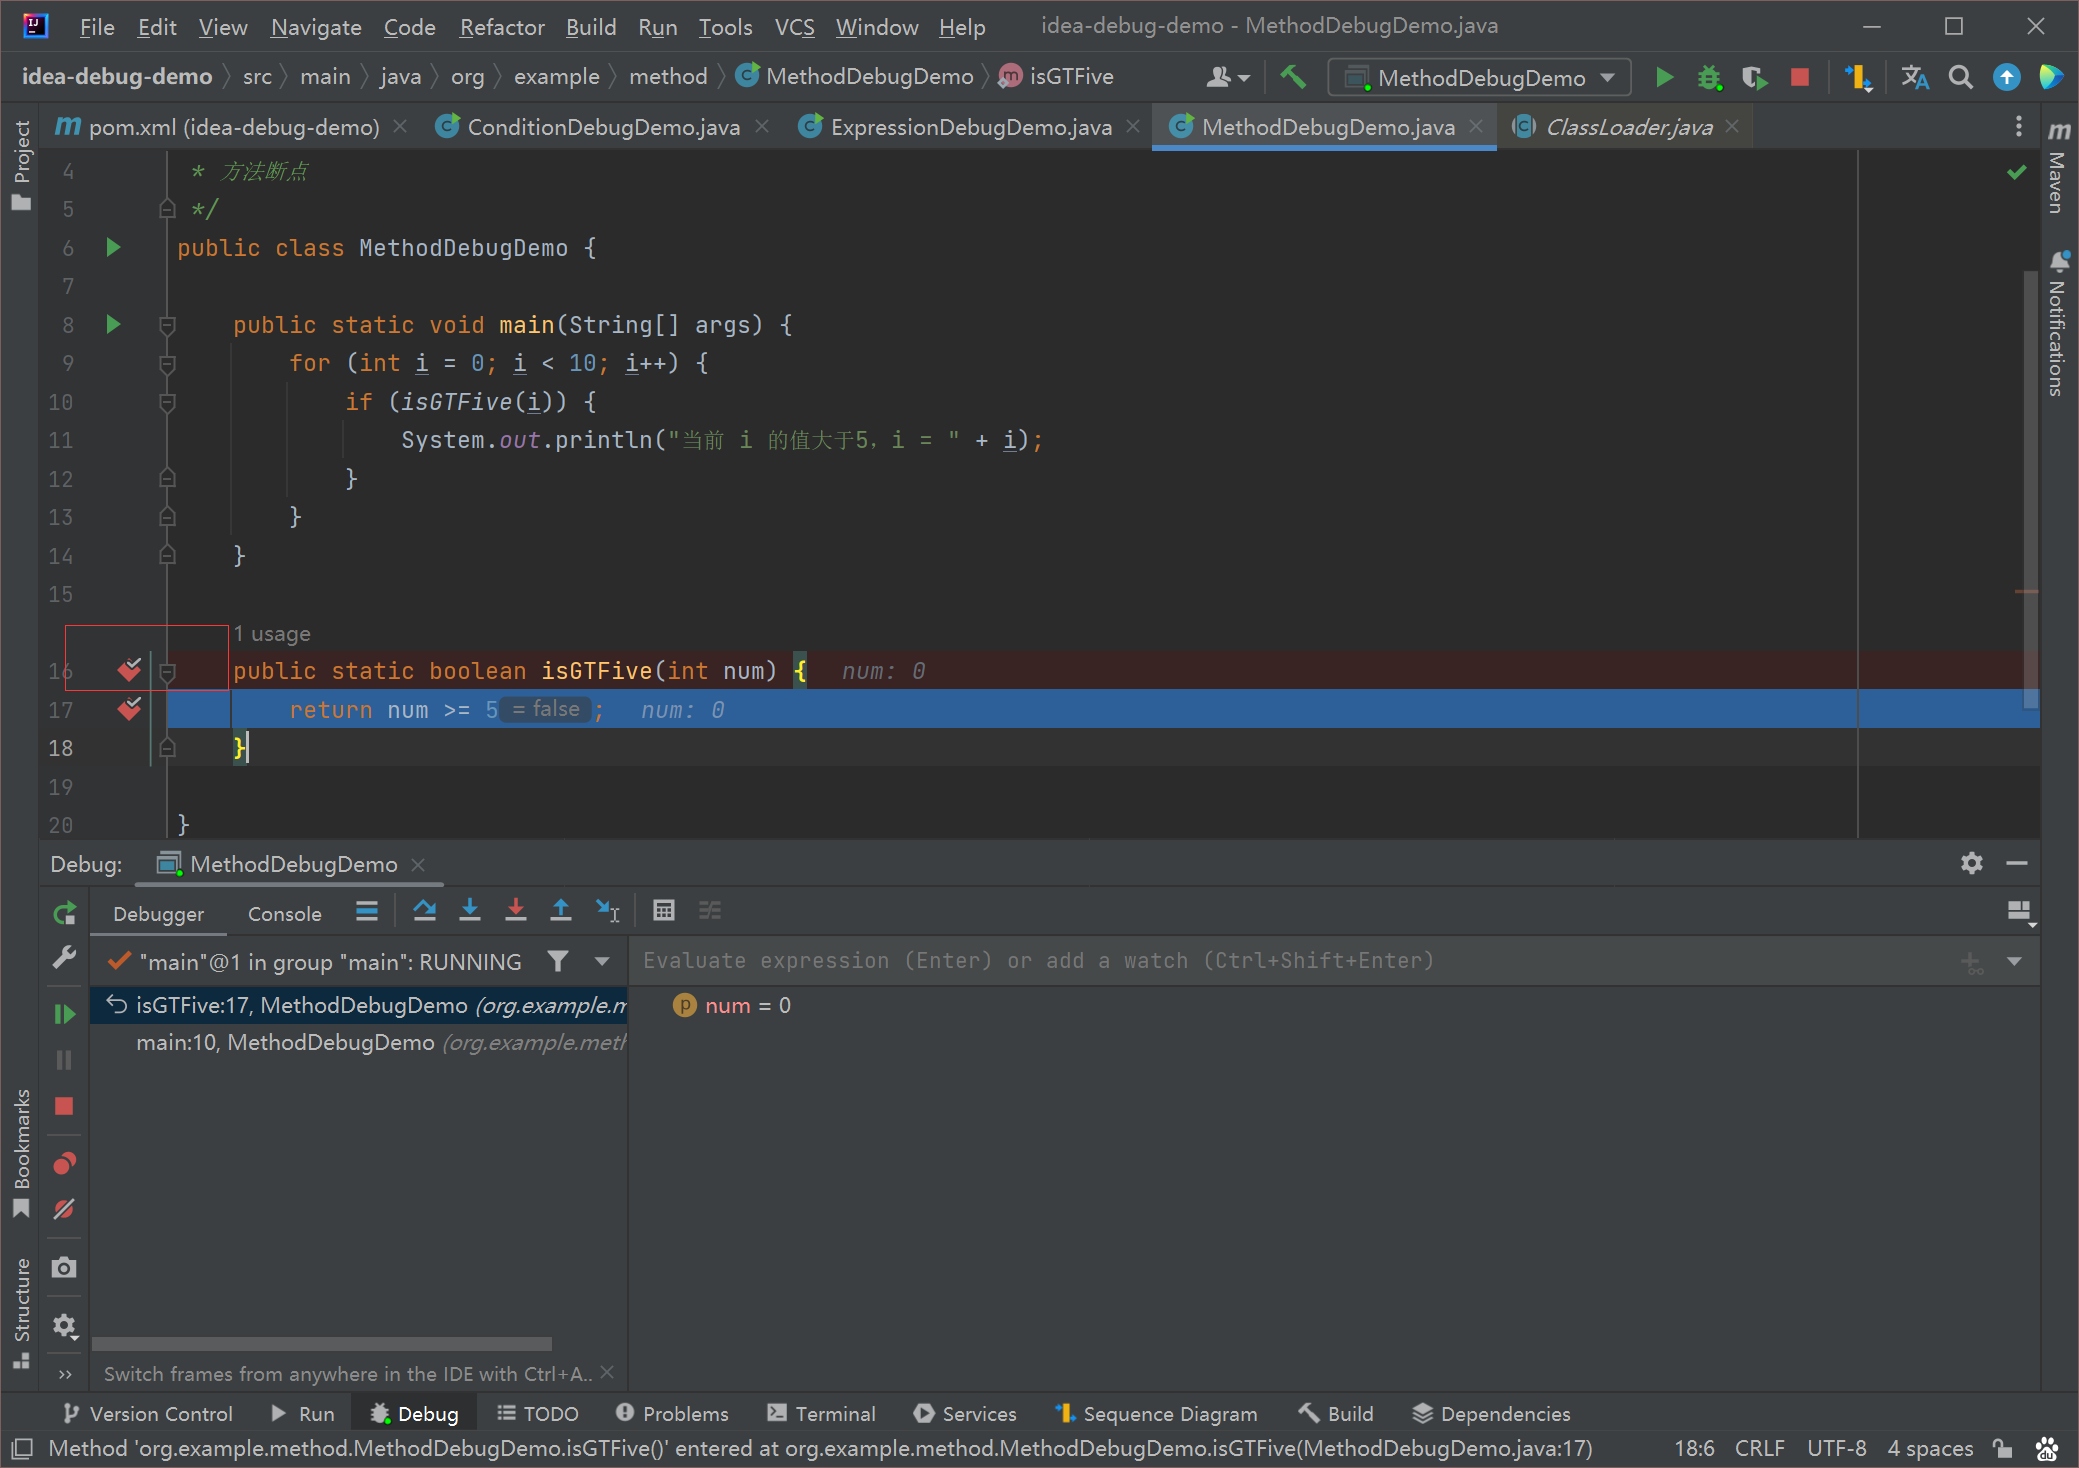Open the MethodDebugDemo run configuration dropdown
The height and width of the screenshot is (1468, 2079).
click(1480, 78)
